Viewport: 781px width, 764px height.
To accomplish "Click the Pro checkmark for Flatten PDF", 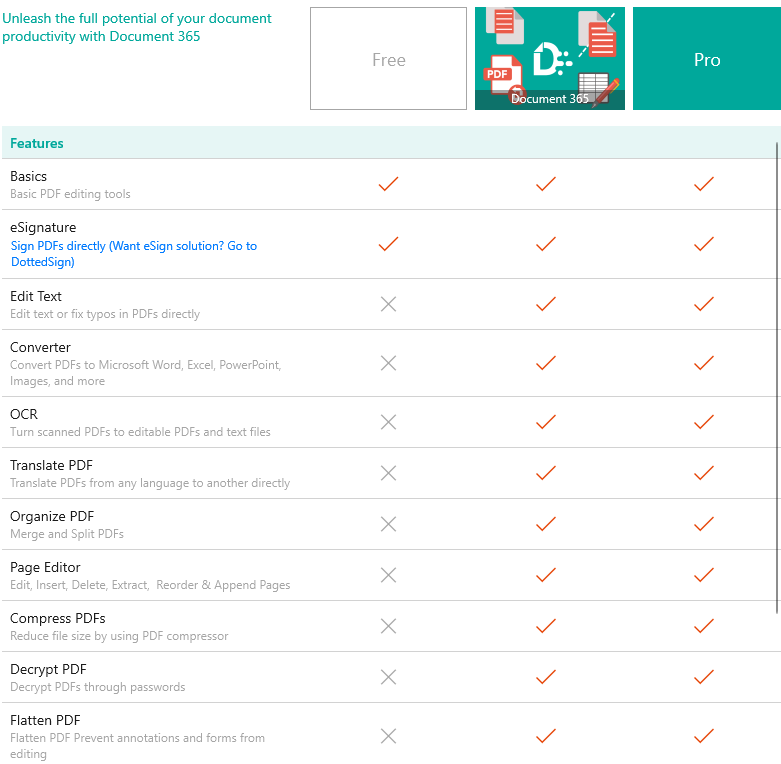I will (704, 736).
